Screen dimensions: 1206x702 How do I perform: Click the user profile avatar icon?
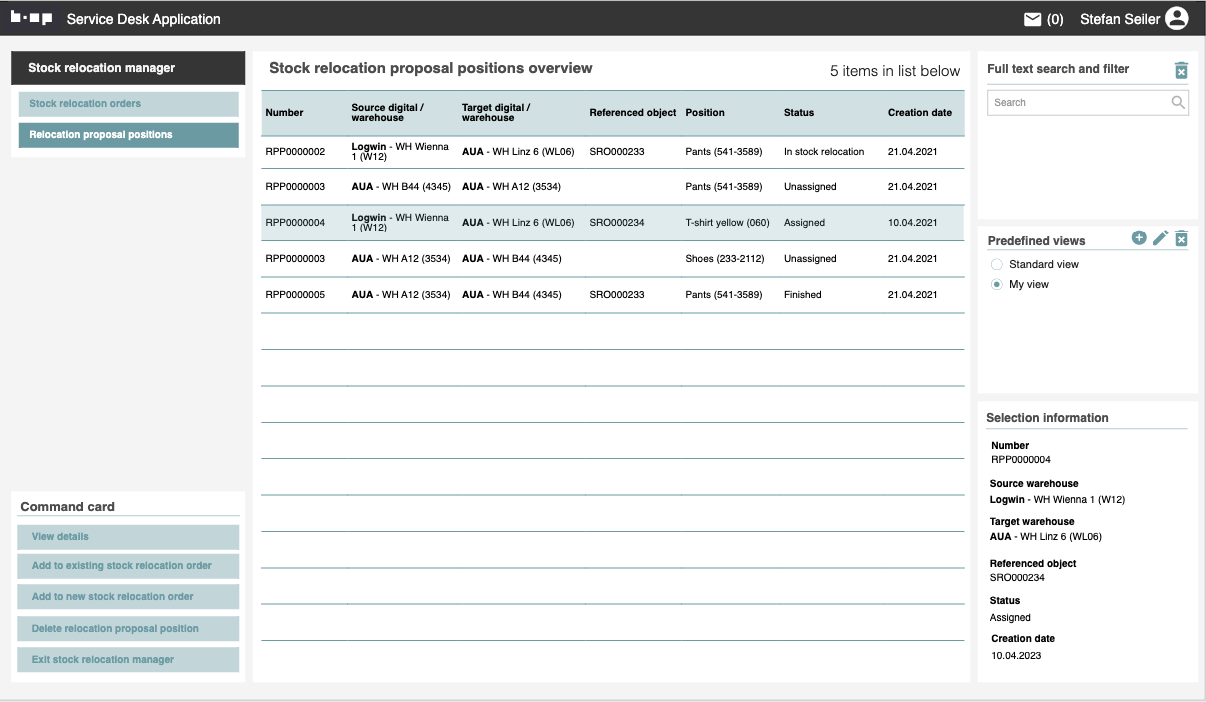1177,19
